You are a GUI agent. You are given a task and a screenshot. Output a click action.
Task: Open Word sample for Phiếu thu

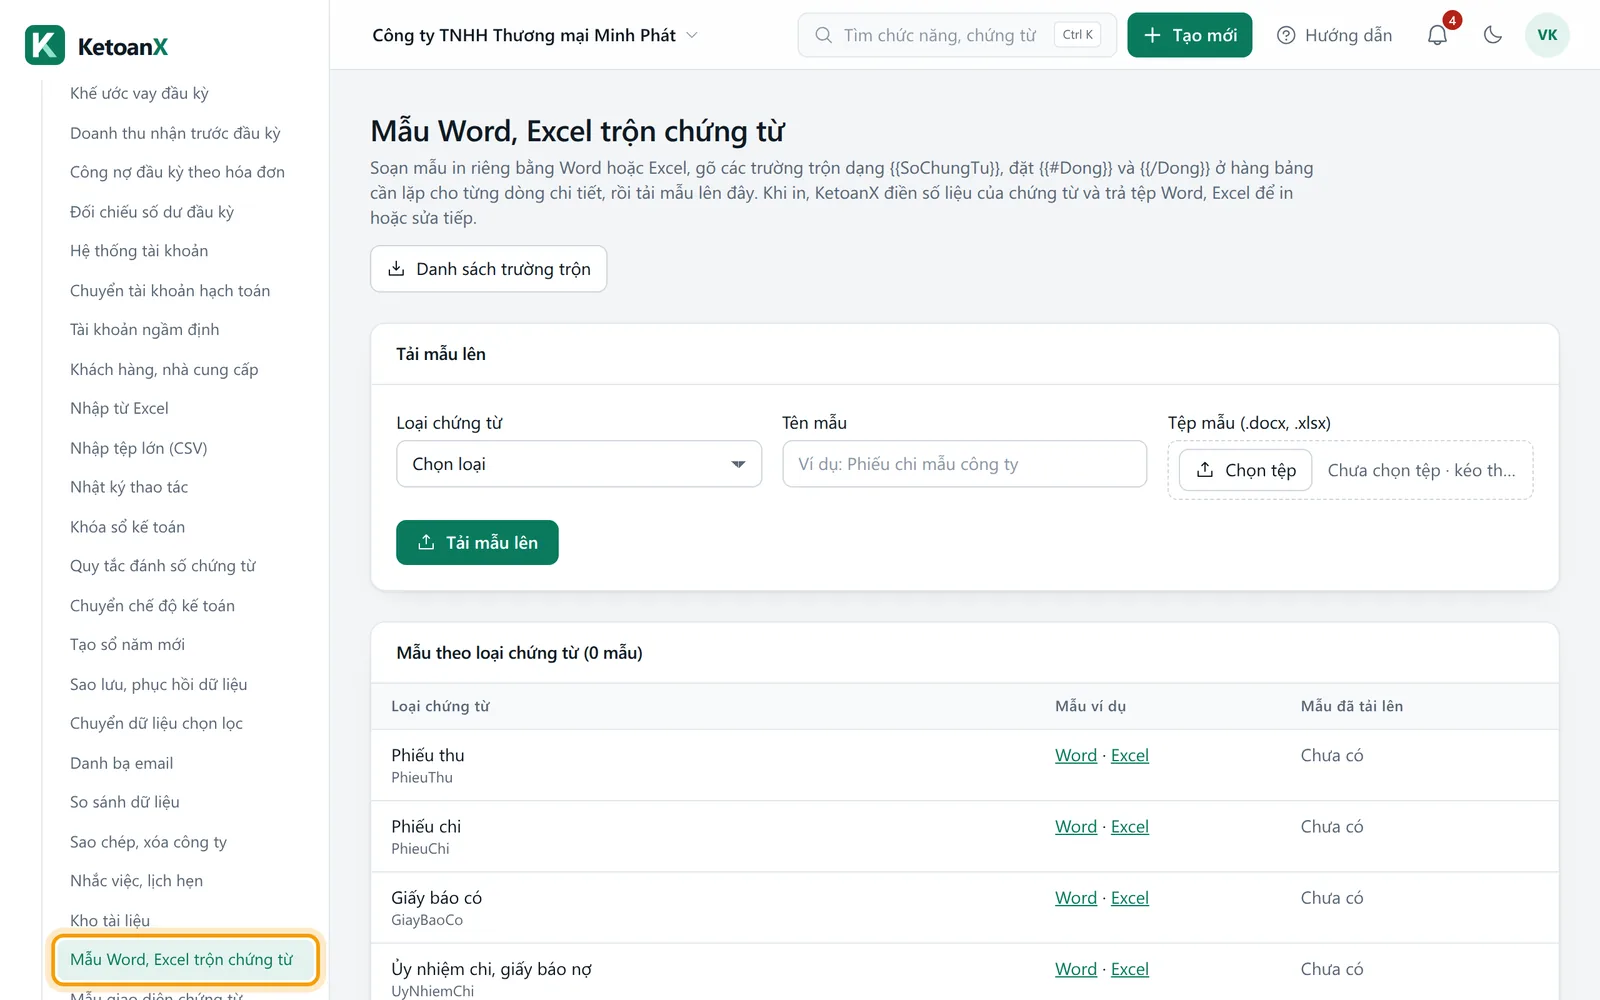1076,755
